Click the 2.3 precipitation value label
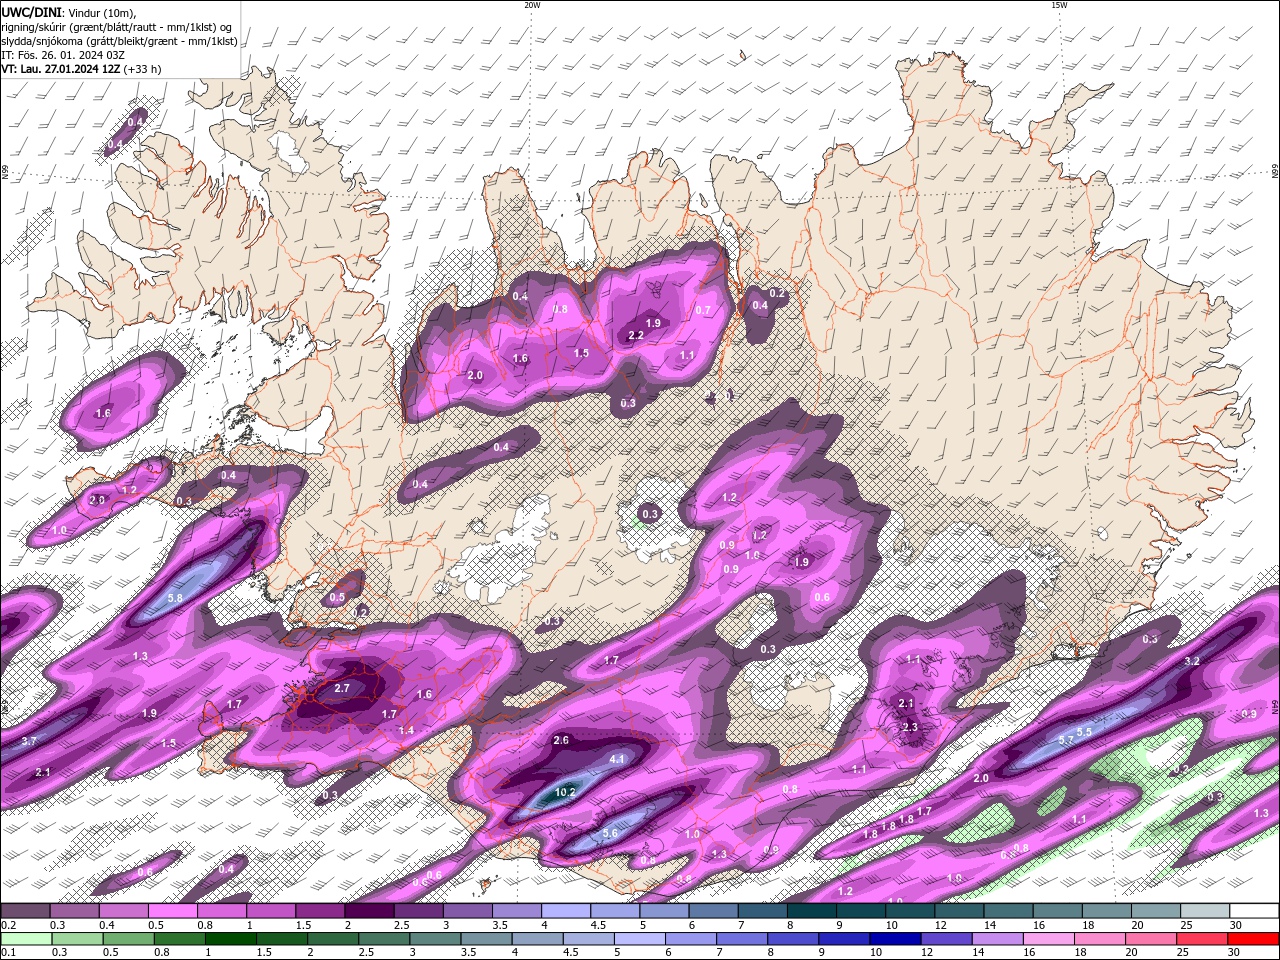This screenshot has width=1280, height=960. 910,727
